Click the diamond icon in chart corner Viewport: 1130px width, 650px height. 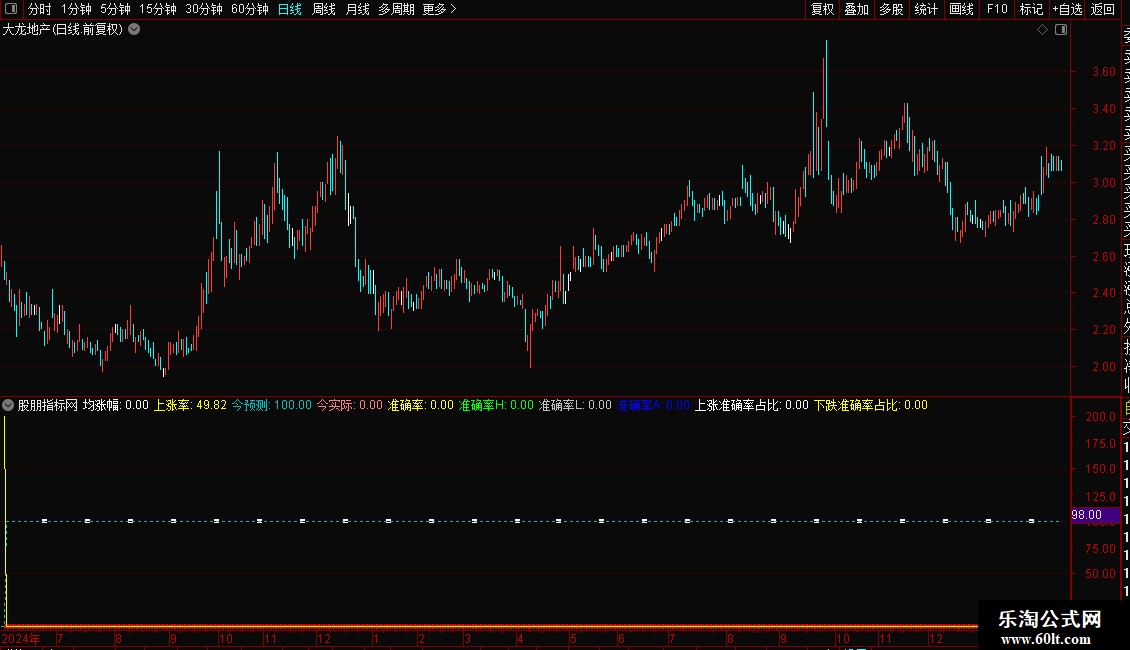(x=1042, y=30)
